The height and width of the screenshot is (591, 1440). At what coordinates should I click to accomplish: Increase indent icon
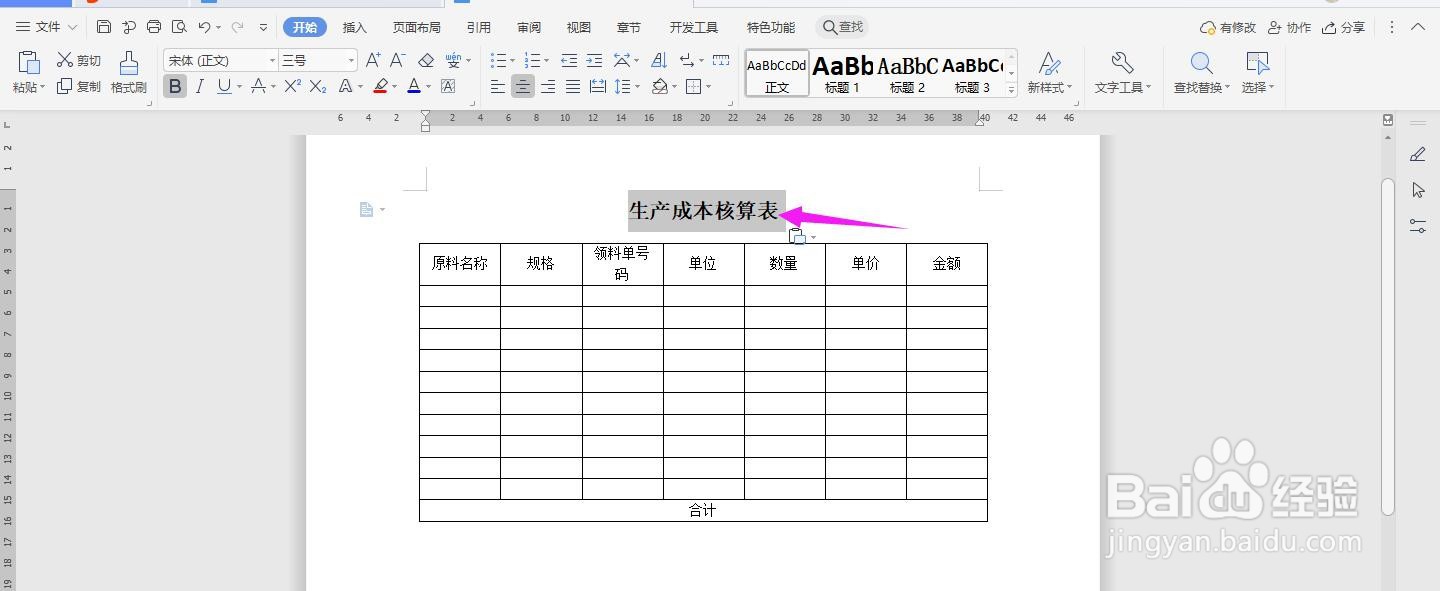point(594,60)
